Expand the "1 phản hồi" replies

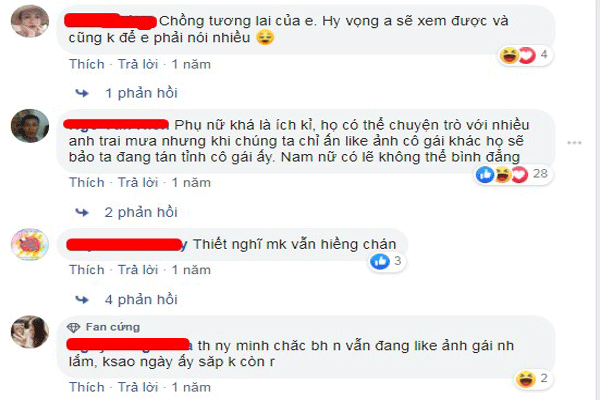pyautogui.click(x=141, y=93)
